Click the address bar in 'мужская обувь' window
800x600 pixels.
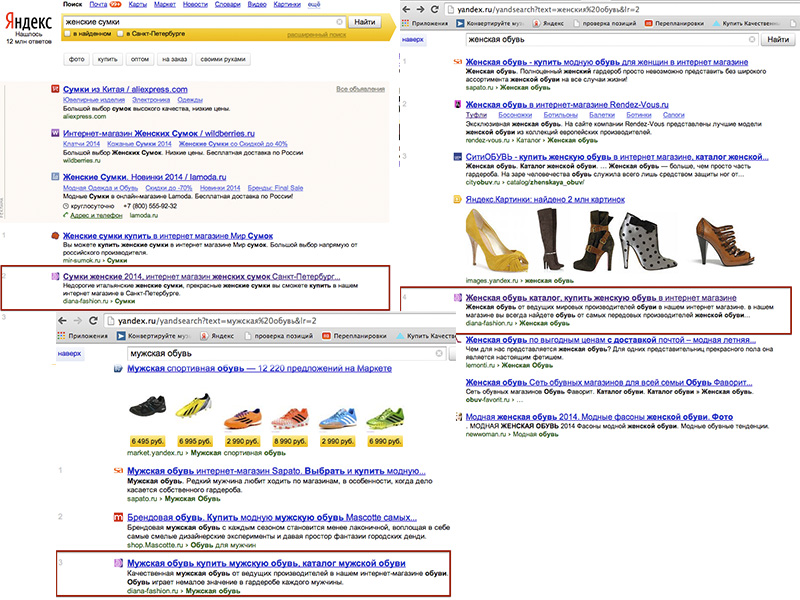click(x=280, y=320)
